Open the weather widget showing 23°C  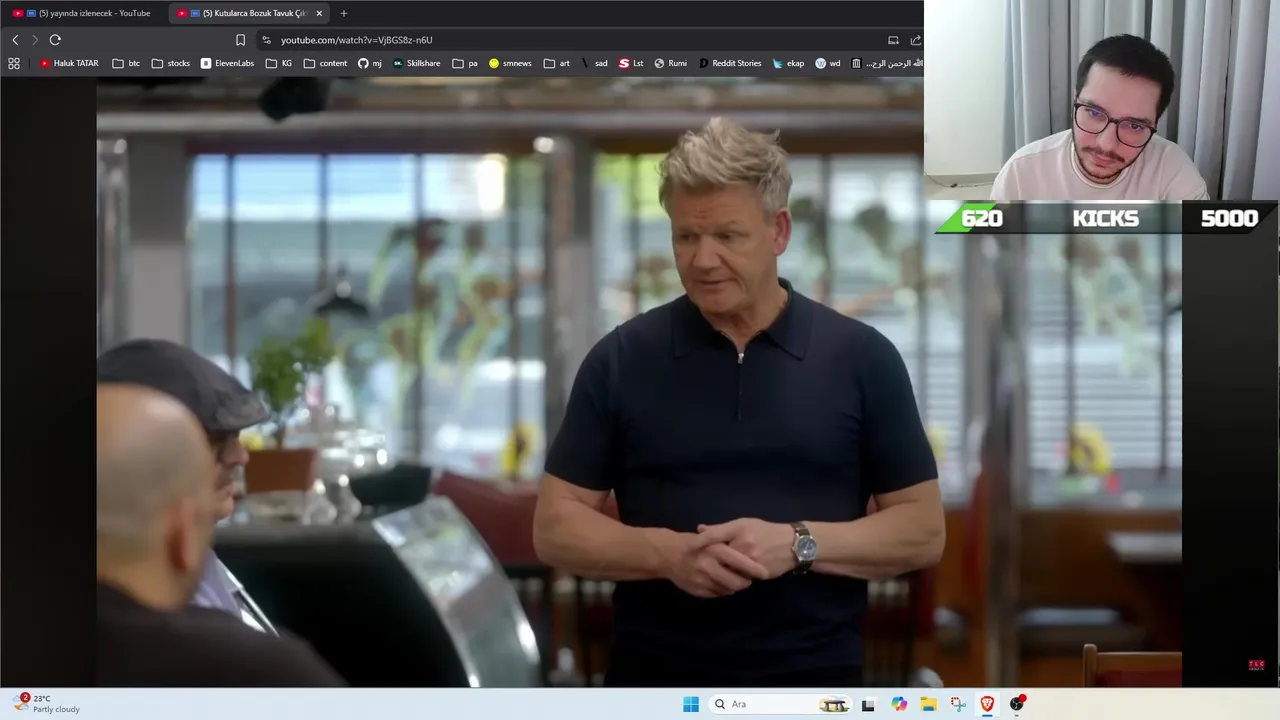48,704
